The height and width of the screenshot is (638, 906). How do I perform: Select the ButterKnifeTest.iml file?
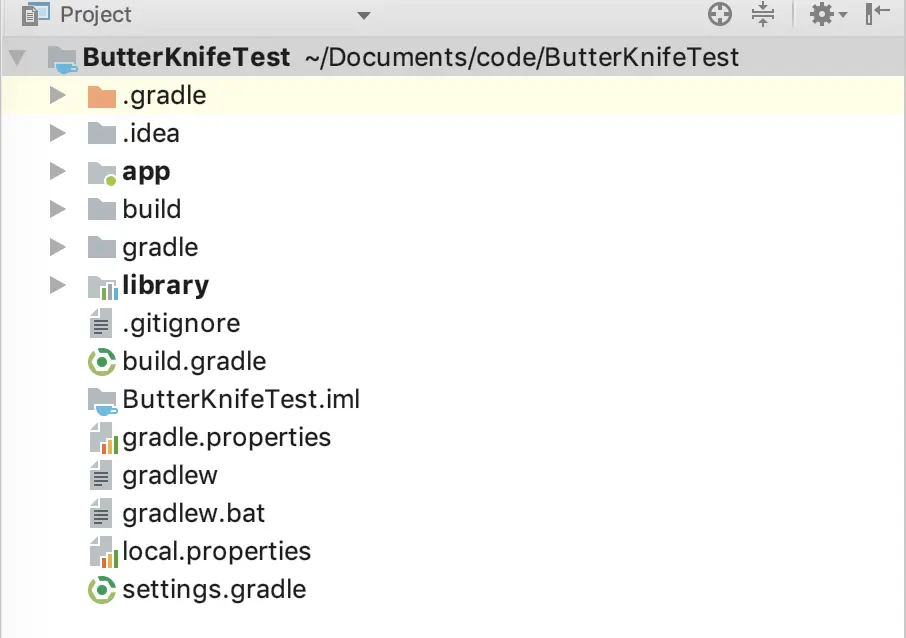coord(240,399)
